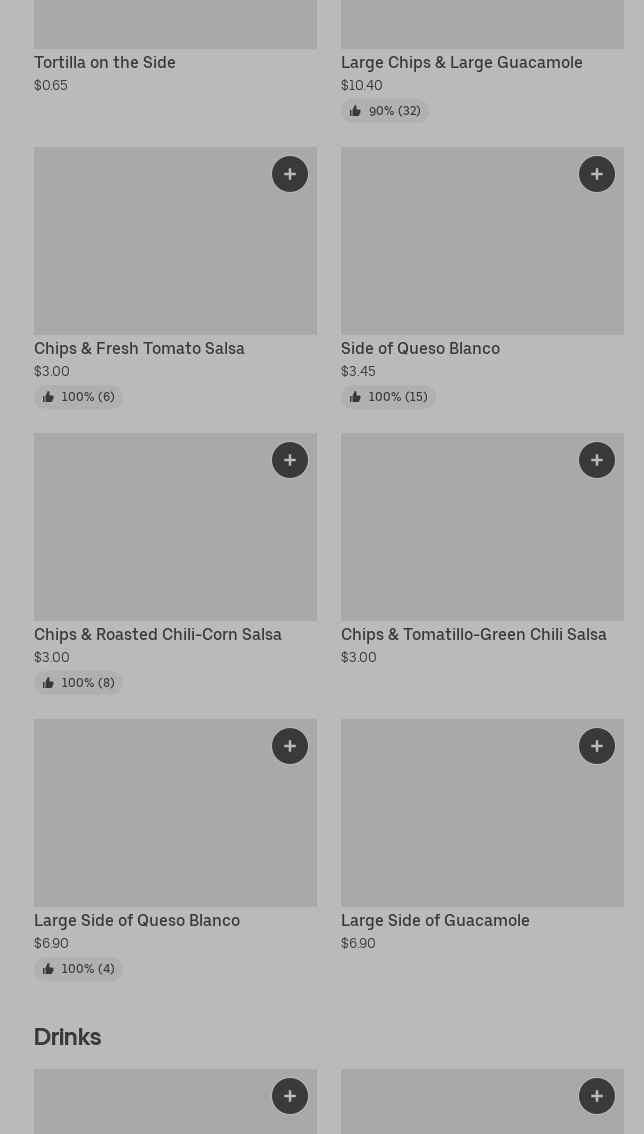Open Tortilla on the Side item

[x=105, y=62]
